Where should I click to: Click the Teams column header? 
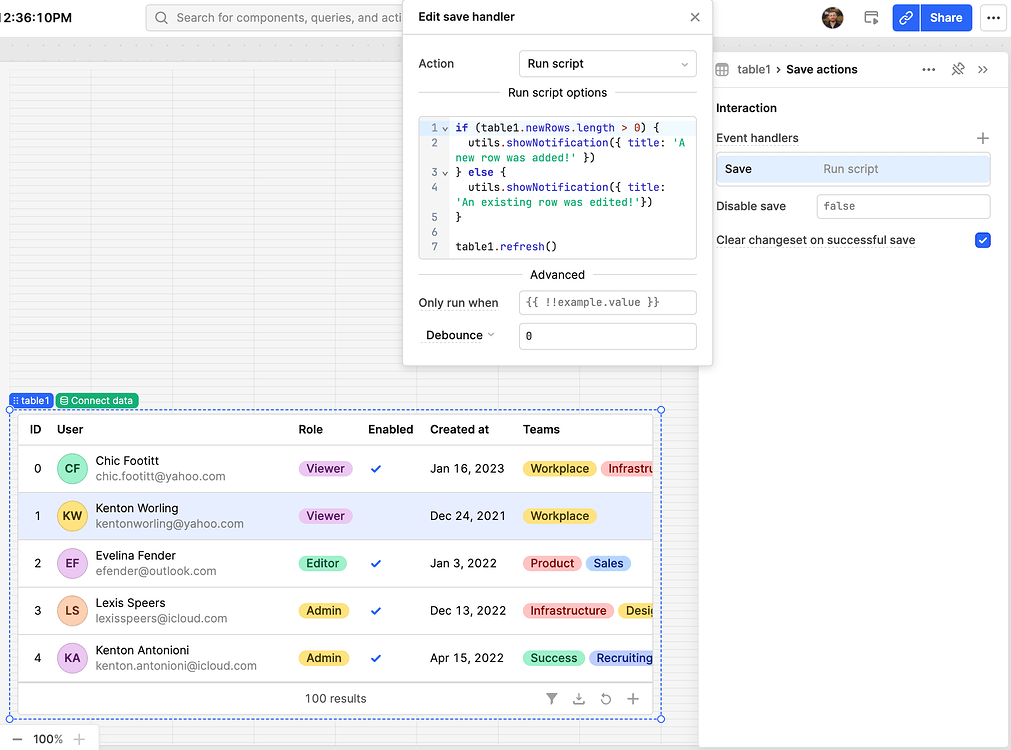(541, 429)
